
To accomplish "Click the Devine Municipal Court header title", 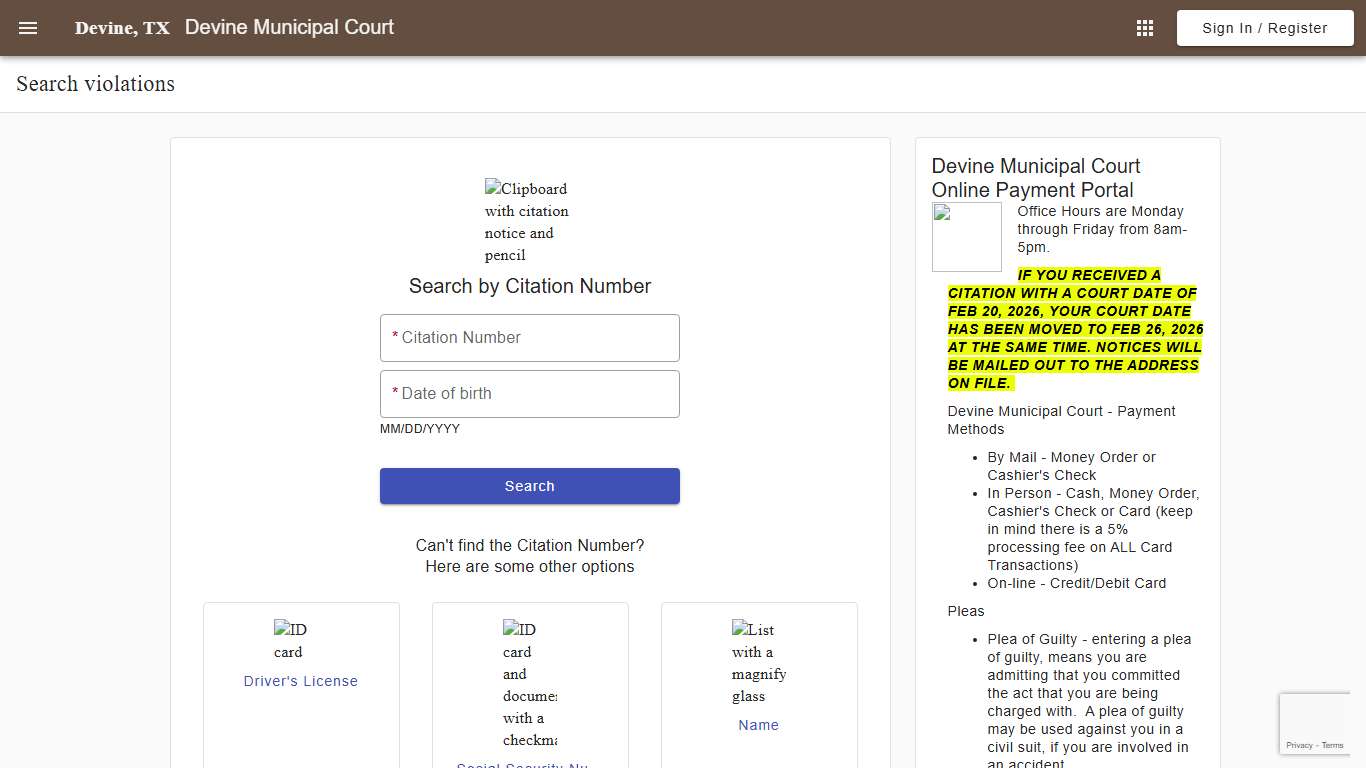I will click(x=289, y=27).
